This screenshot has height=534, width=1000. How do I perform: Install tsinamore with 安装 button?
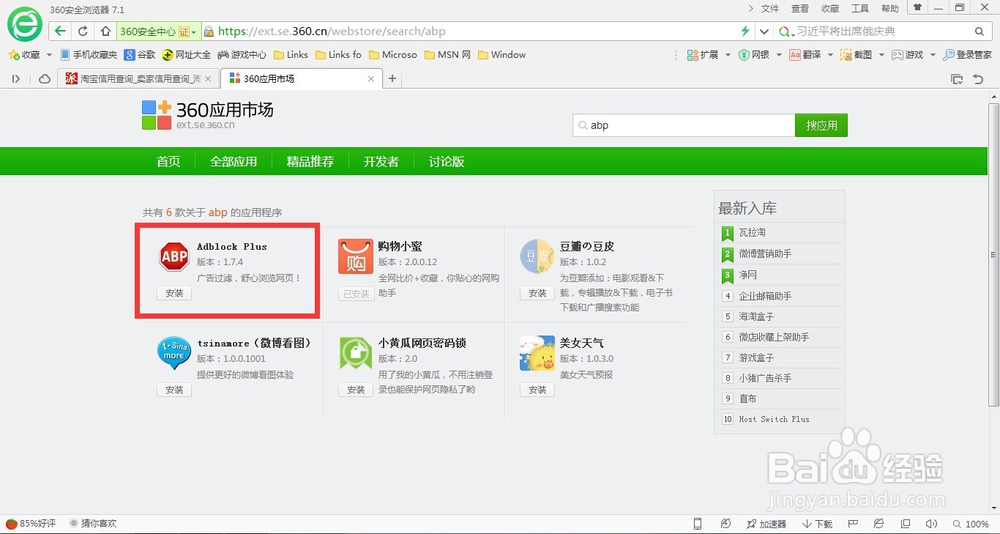tap(174, 390)
